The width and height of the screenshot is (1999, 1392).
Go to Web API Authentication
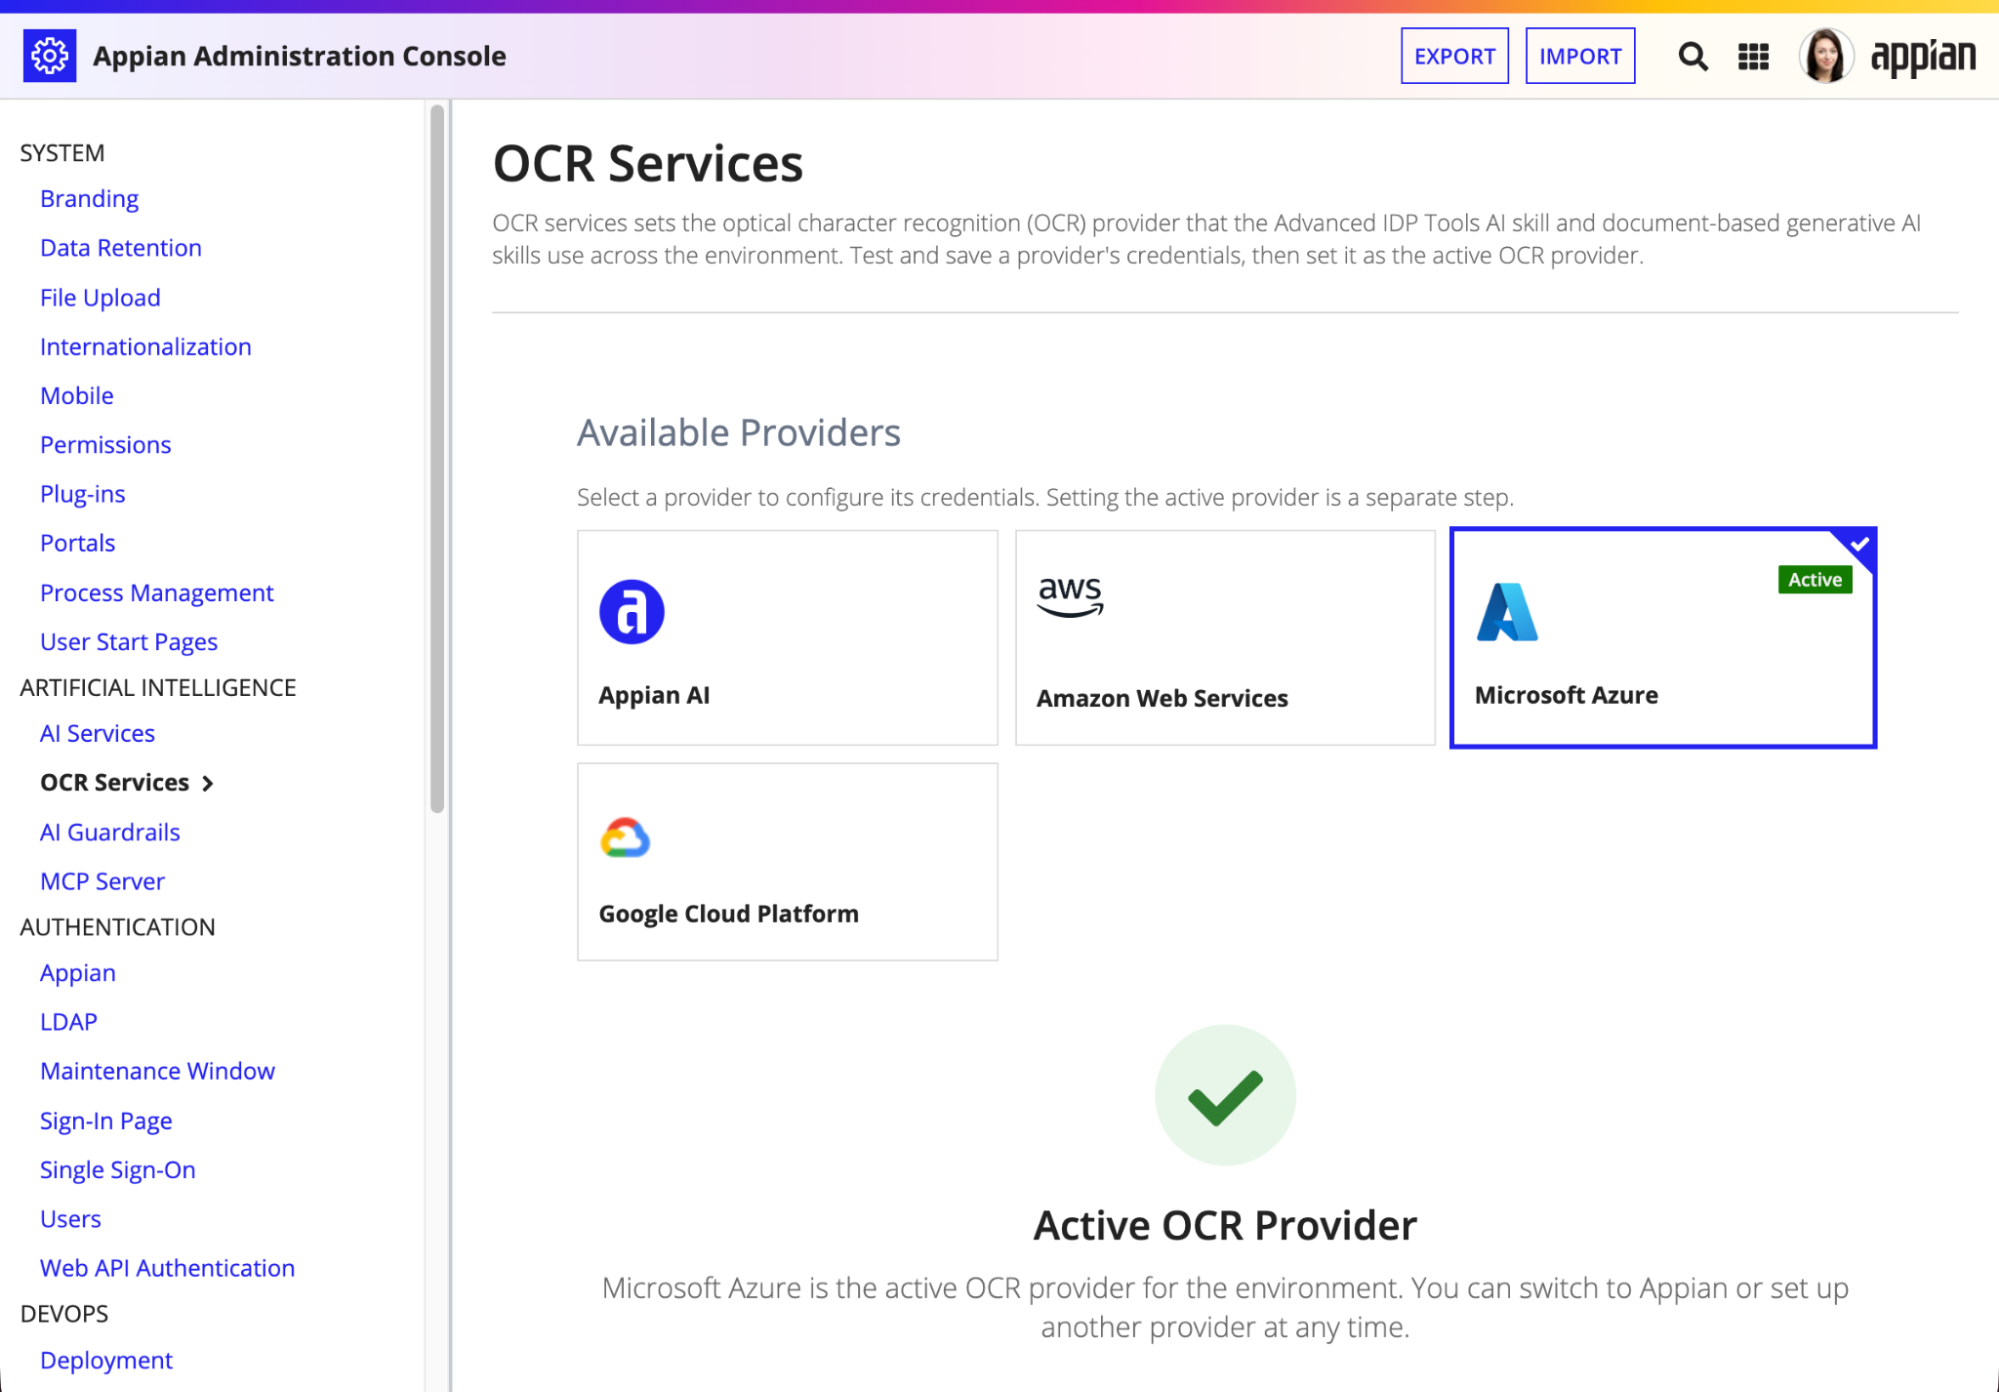pos(168,1268)
